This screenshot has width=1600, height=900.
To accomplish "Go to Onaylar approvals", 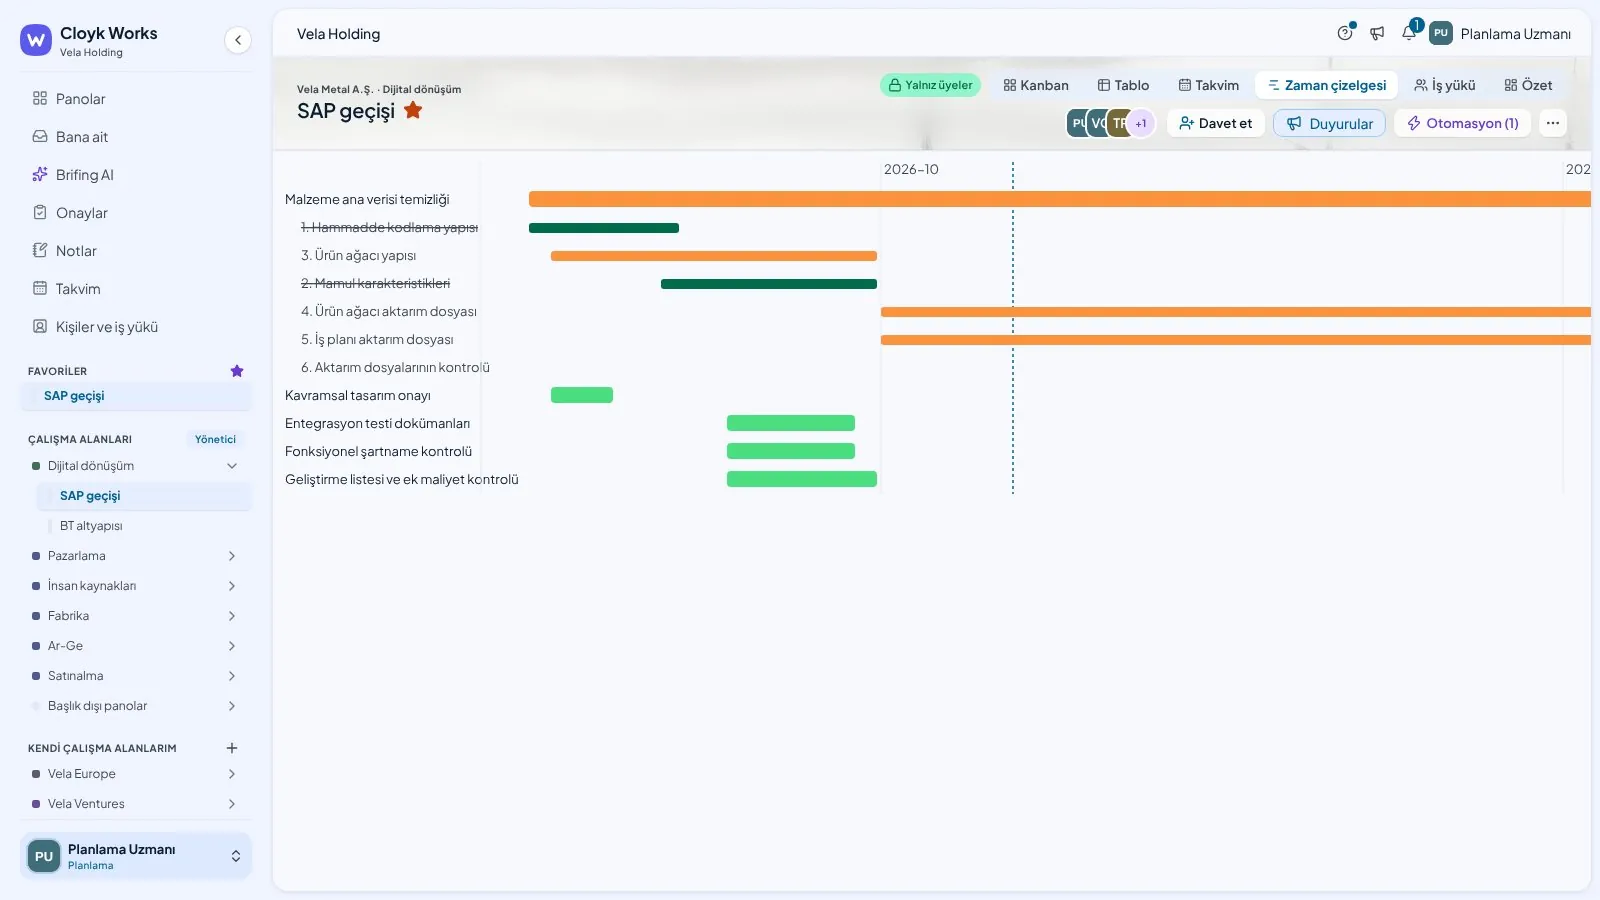I will pos(136,213).
